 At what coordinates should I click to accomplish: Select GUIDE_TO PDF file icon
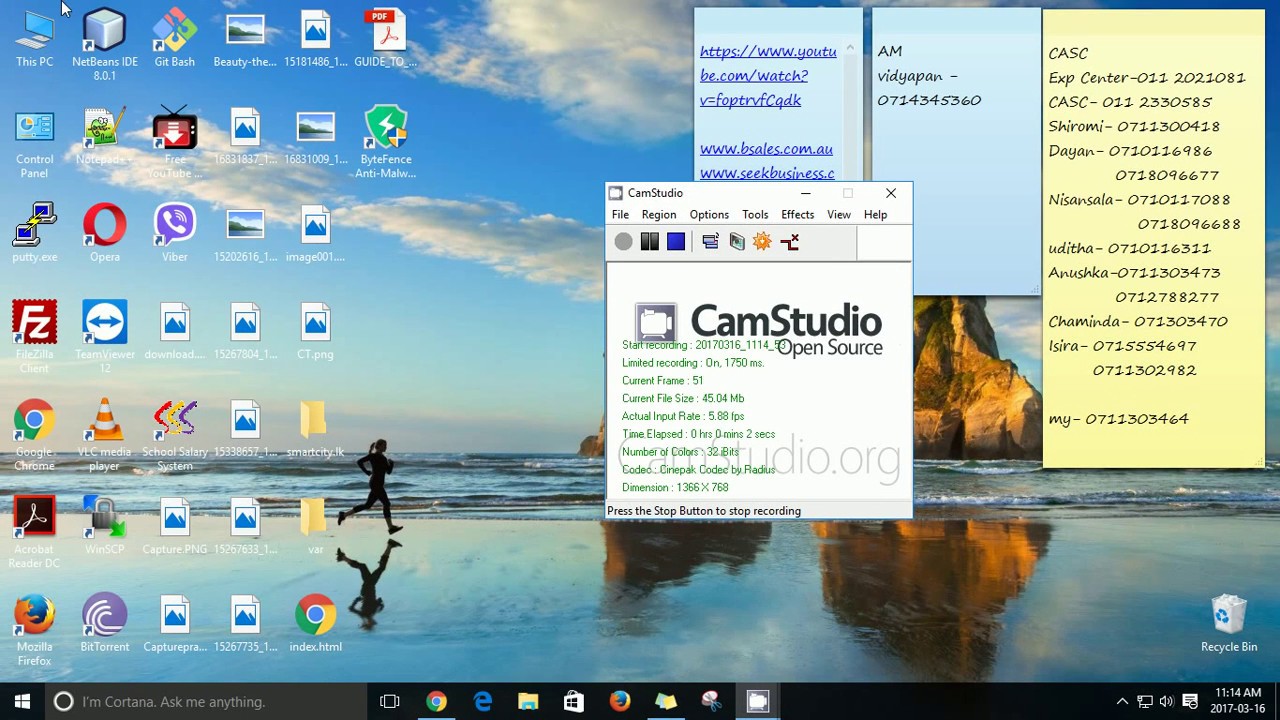(386, 40)
